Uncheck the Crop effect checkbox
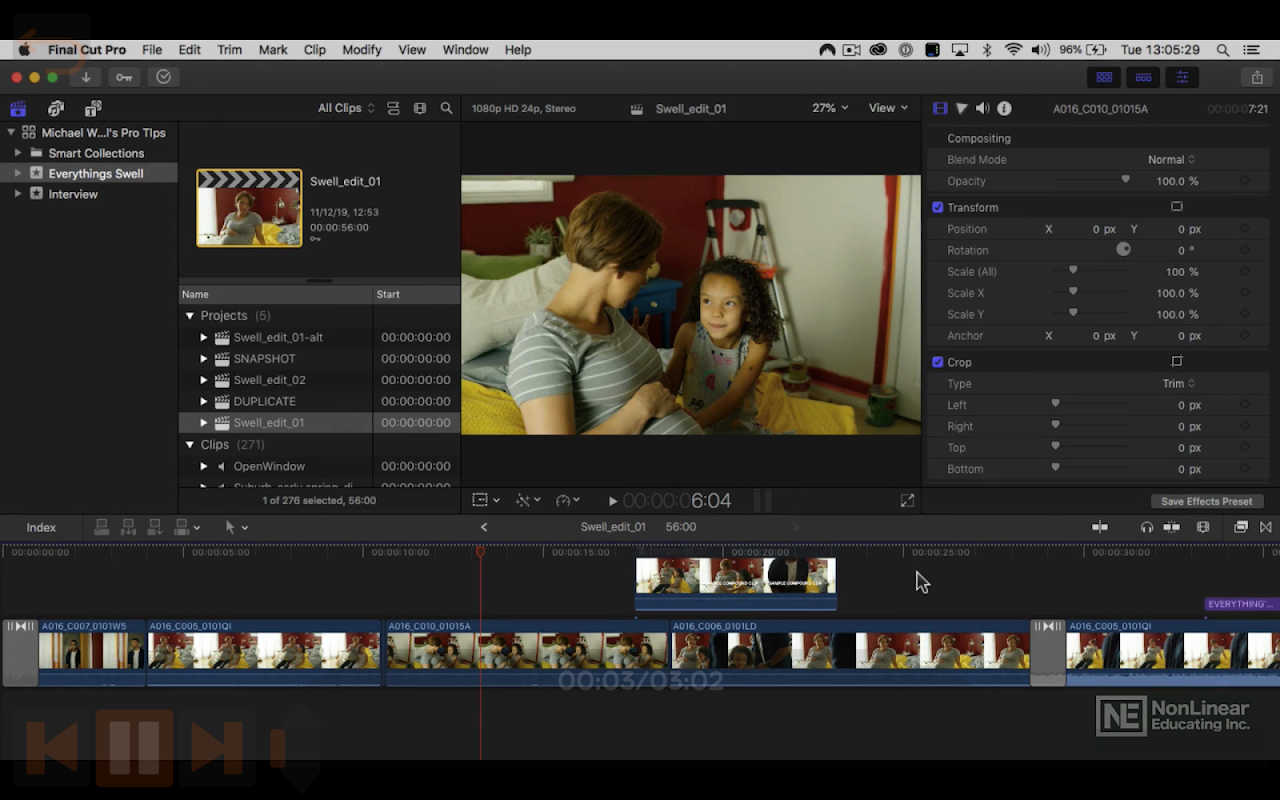This screenshot has height=800, width=1280. point(938,362)
